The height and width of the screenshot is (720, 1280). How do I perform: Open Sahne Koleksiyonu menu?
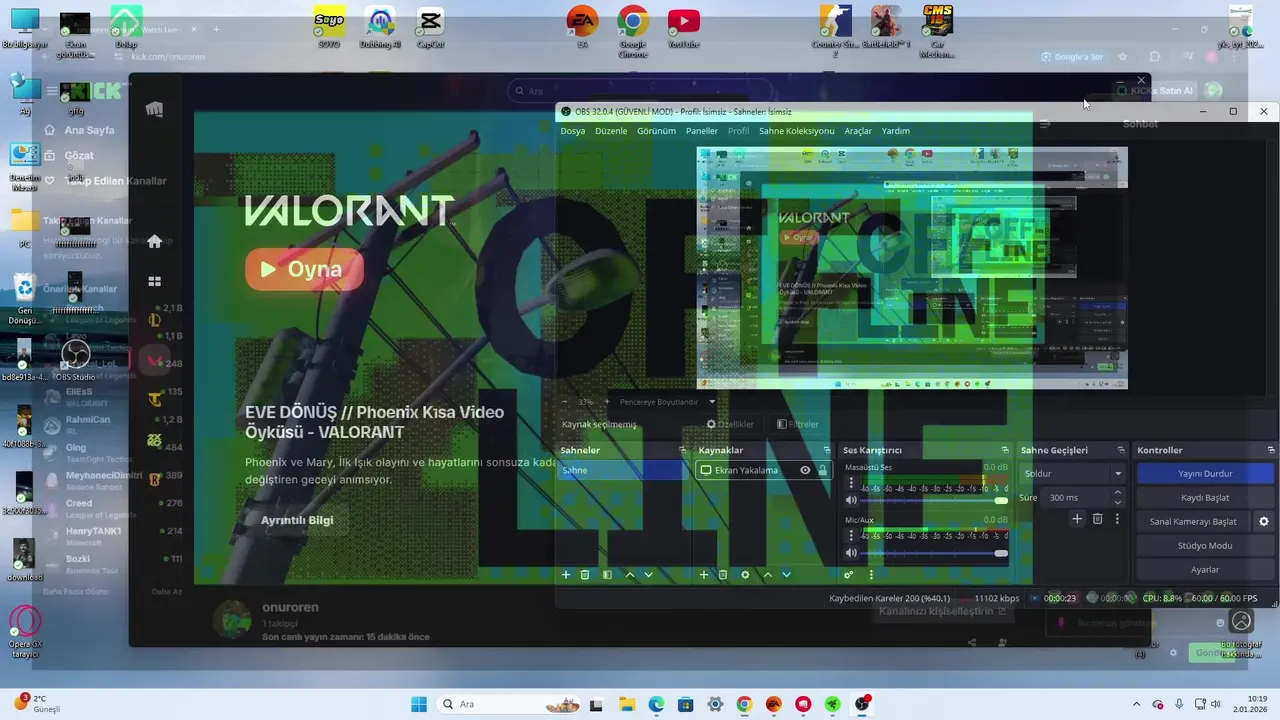pyautogui.click(x=796, y=131)
